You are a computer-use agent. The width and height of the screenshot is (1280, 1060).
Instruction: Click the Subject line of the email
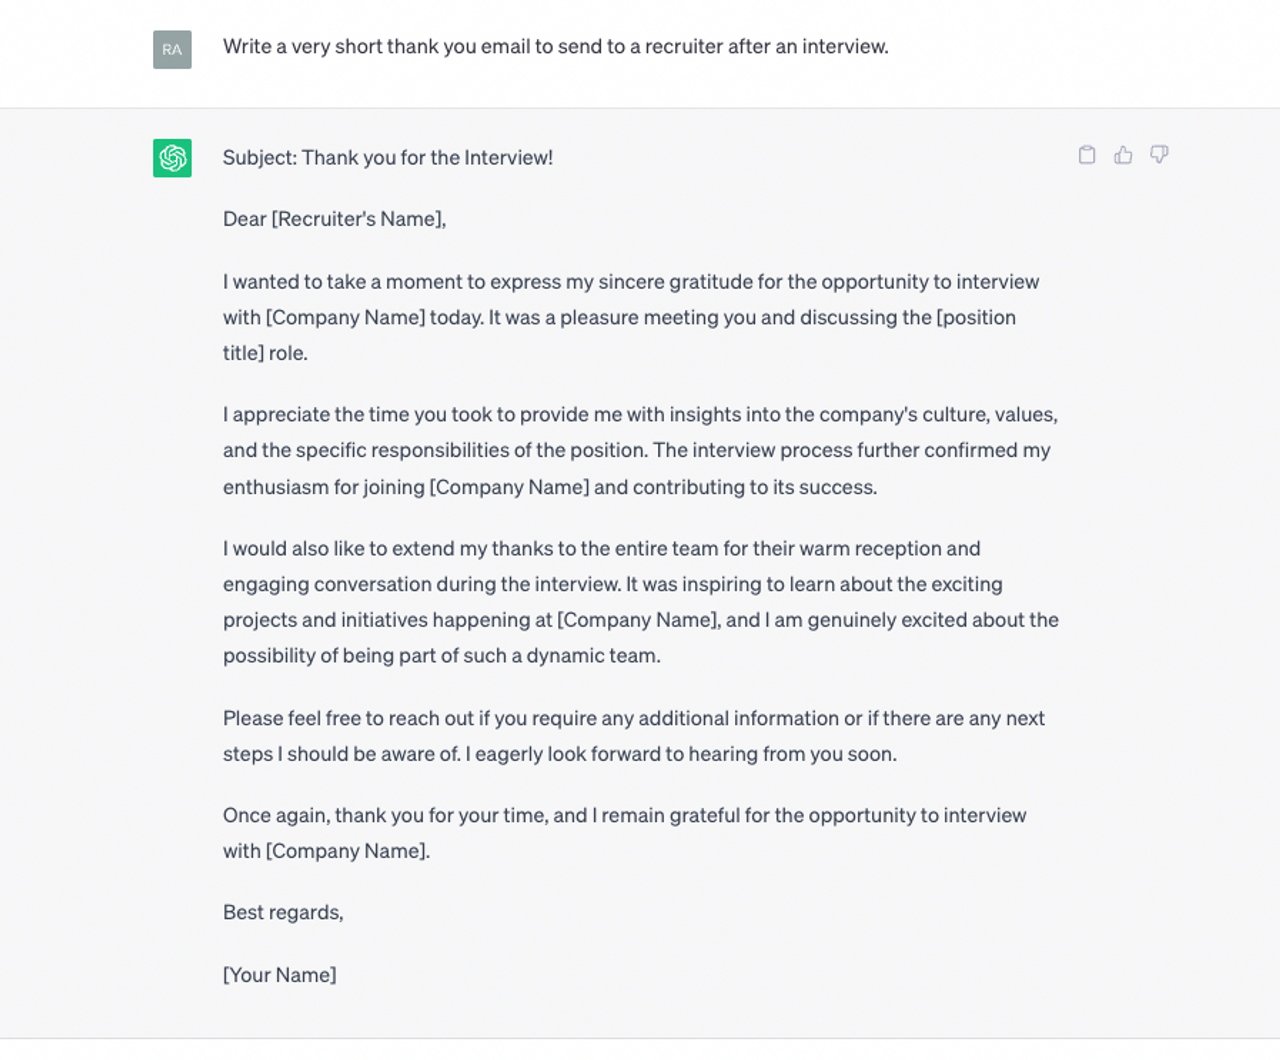[387, 157]
